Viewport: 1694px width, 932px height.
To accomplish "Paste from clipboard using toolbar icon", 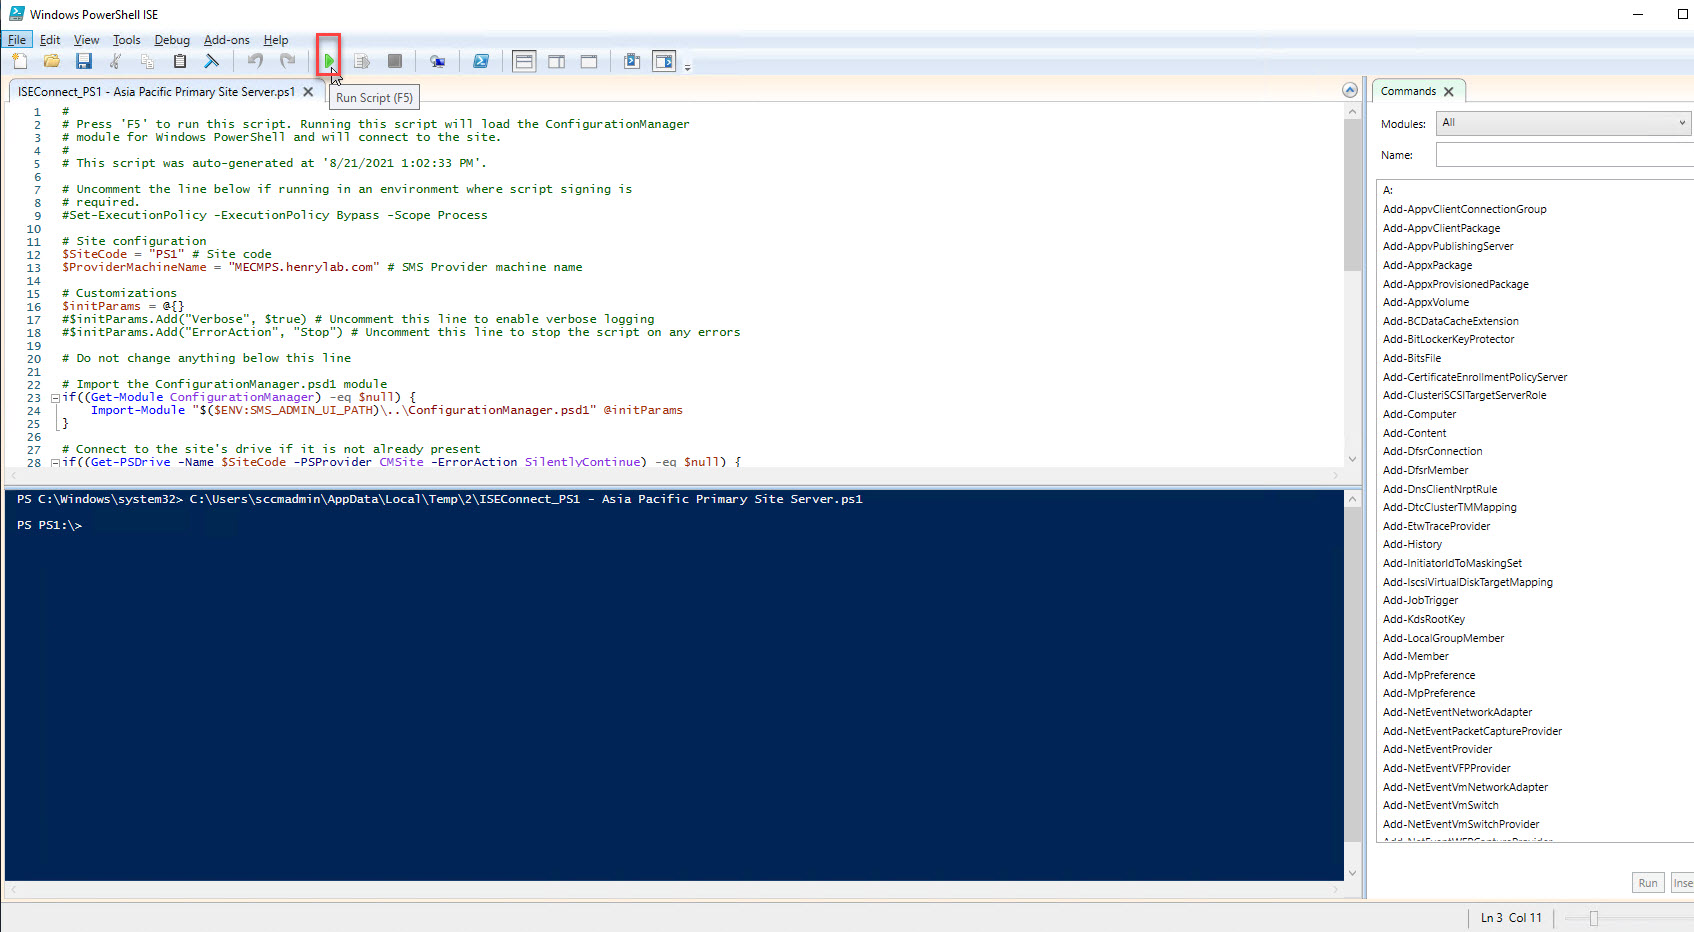I will click(180, 61).
